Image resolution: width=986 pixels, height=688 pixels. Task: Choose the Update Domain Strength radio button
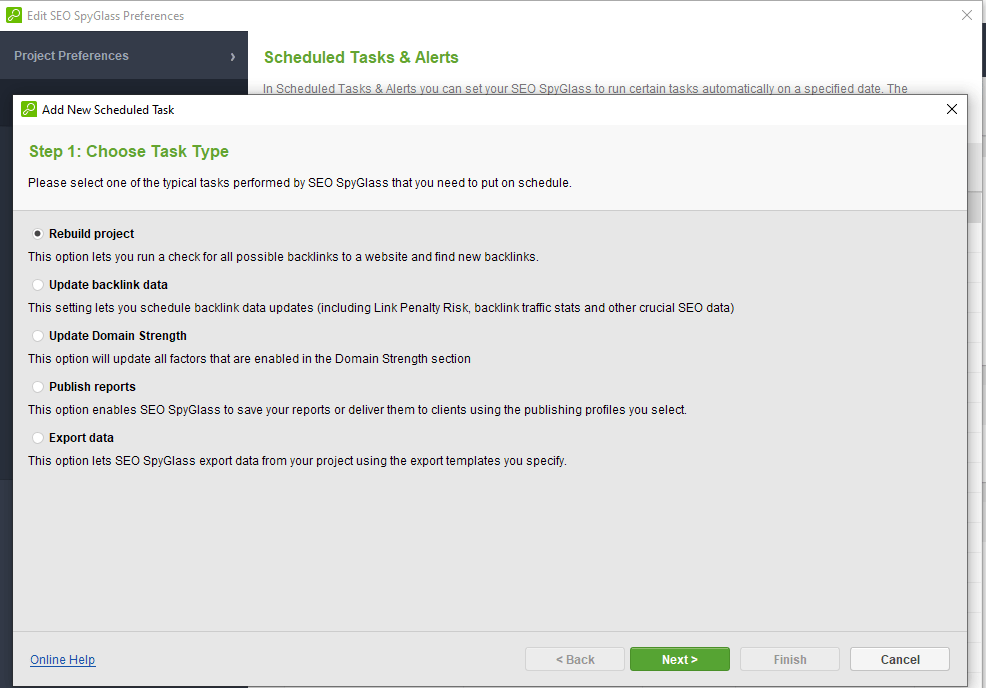38,336
